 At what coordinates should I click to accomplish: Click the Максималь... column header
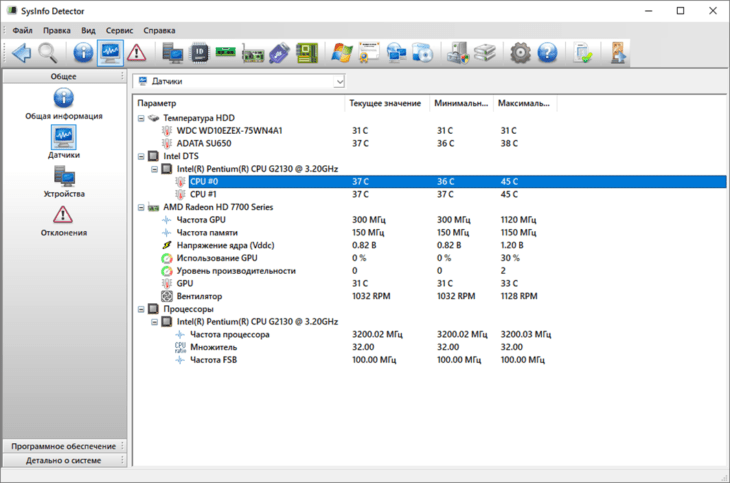coord(525,103)
